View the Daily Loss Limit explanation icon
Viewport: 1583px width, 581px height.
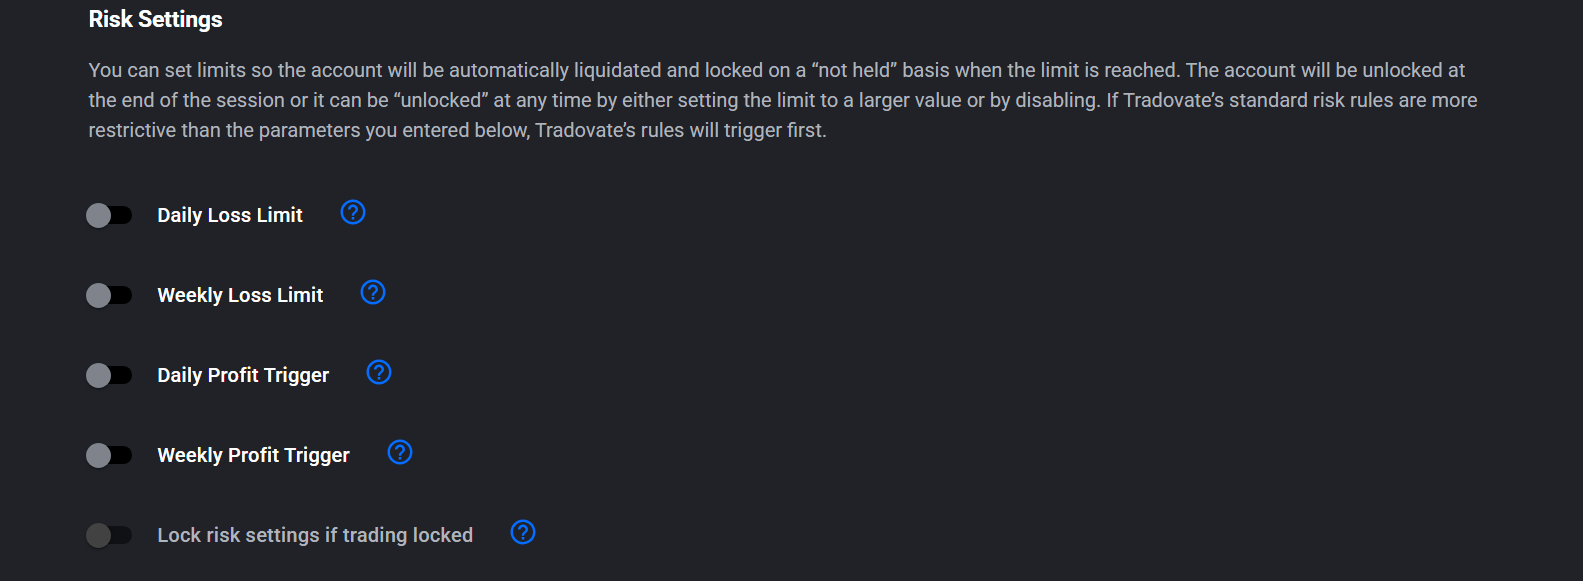click(352, 212)
